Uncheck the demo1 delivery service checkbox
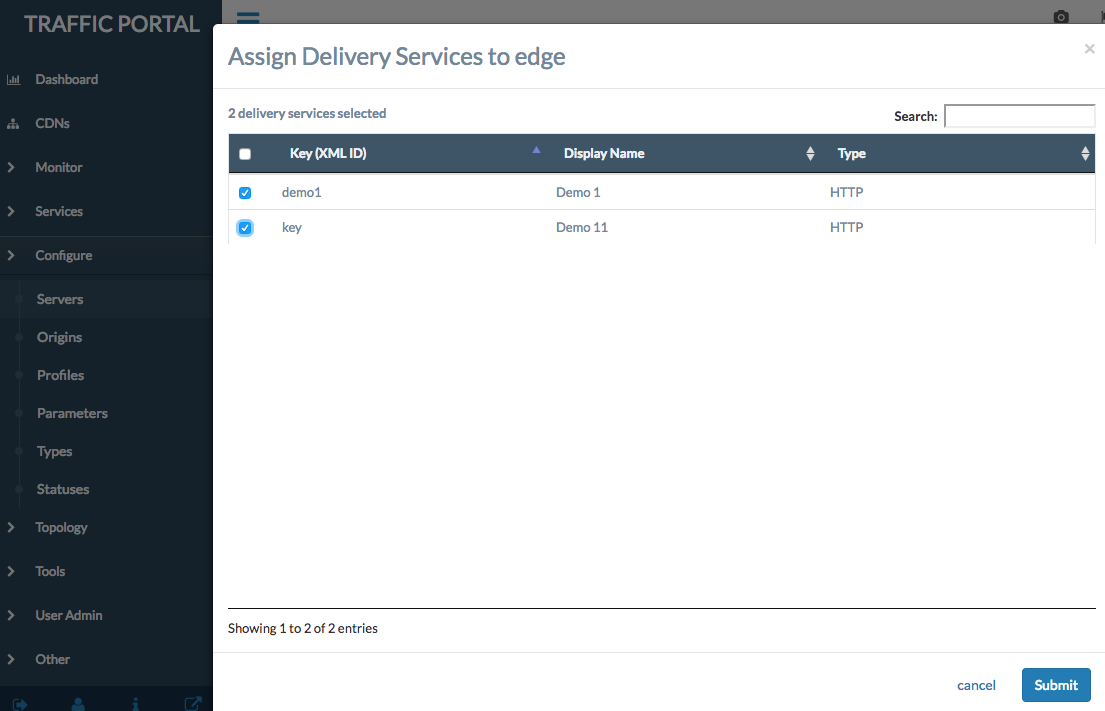Image resolution: width=1105 pixels, height=711 pixels. [x=245, y=192]
